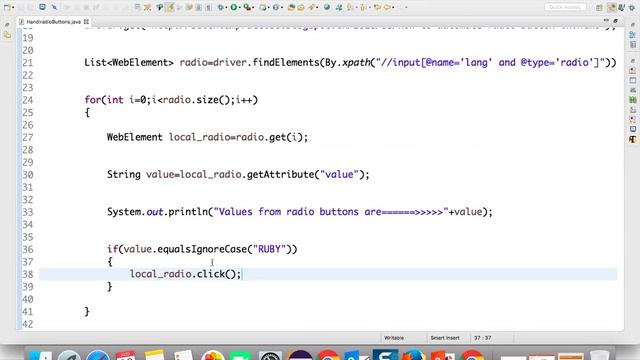This screenshot has width=640, height=360.
Task: Click the Open Task envelope icon
Action: 301,7
